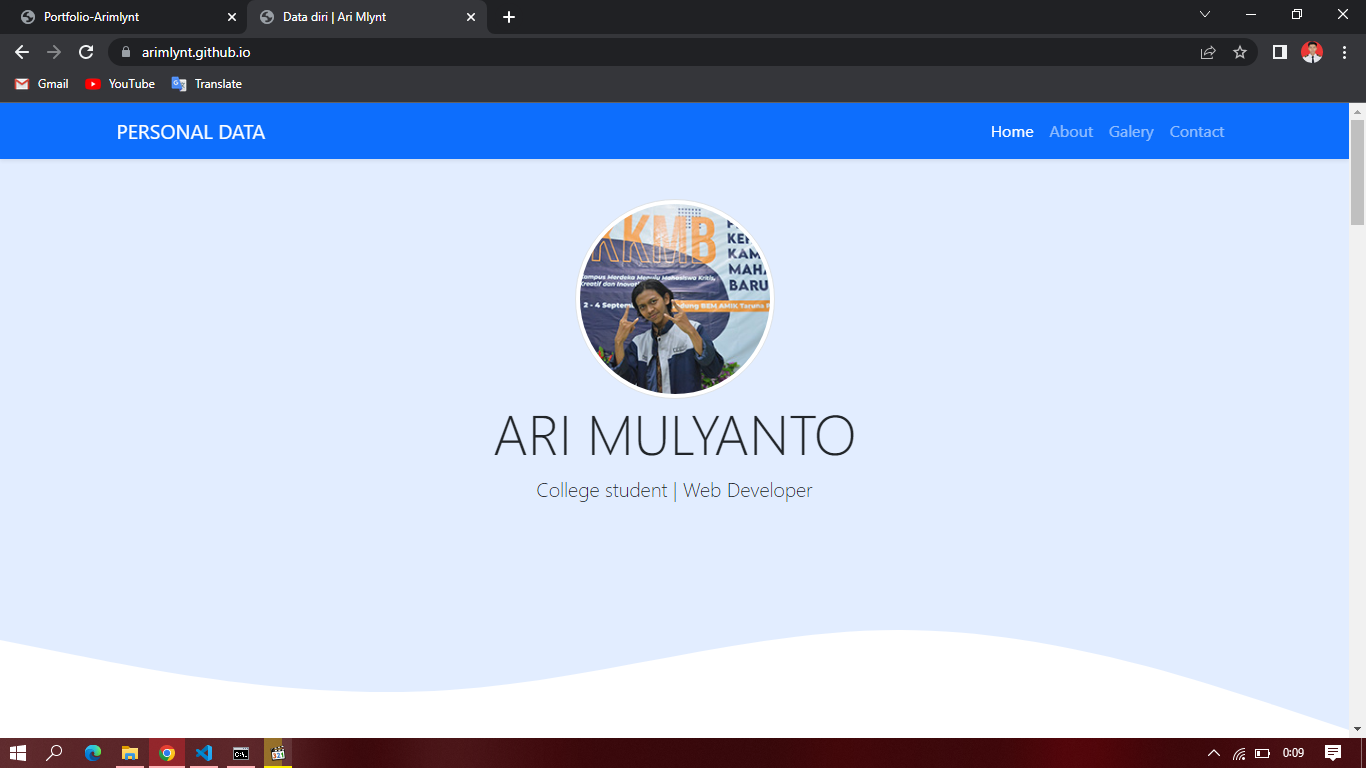
Task: Open the browser side panel icon
Action: (1279, 52)
